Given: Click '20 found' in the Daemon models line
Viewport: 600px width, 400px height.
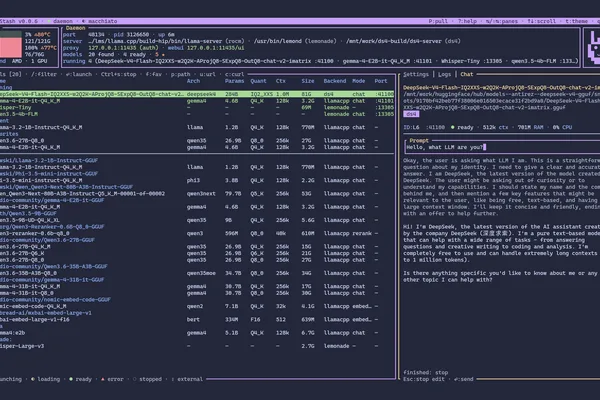Looking at the screenshot, I should click(x=101, y=54).
